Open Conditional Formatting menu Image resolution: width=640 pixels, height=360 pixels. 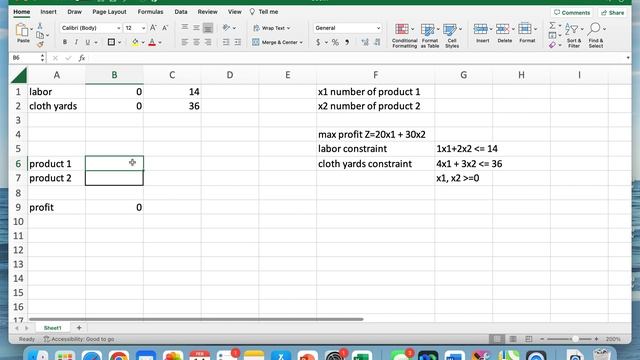point(404,36)
